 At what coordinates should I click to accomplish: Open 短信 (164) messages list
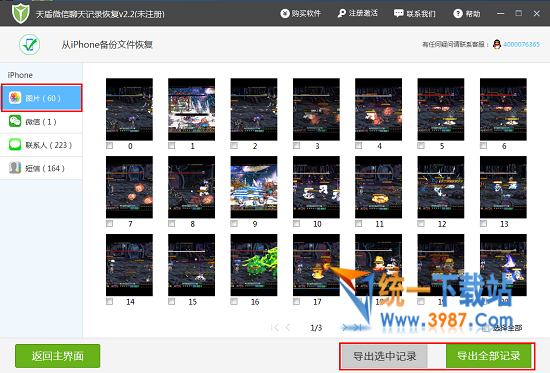tap(41, 168)
